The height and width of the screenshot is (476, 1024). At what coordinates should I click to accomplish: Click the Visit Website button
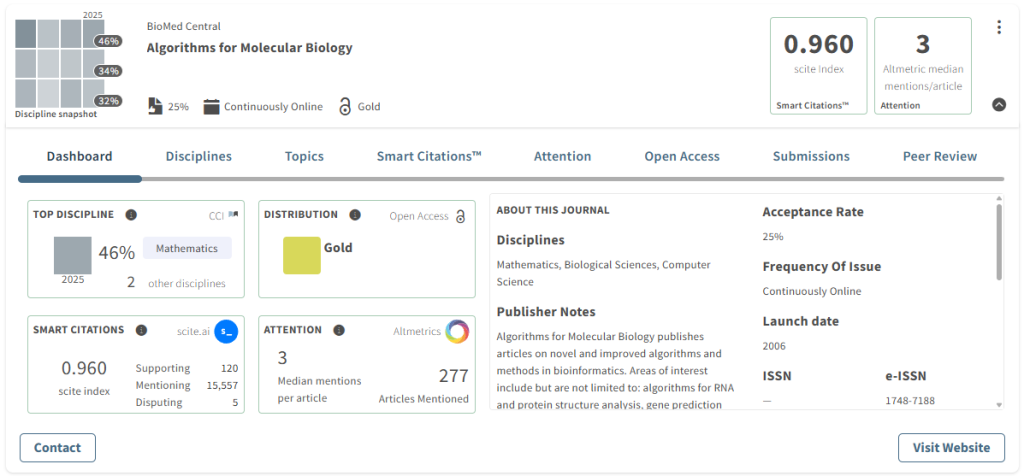click(951, 448)
